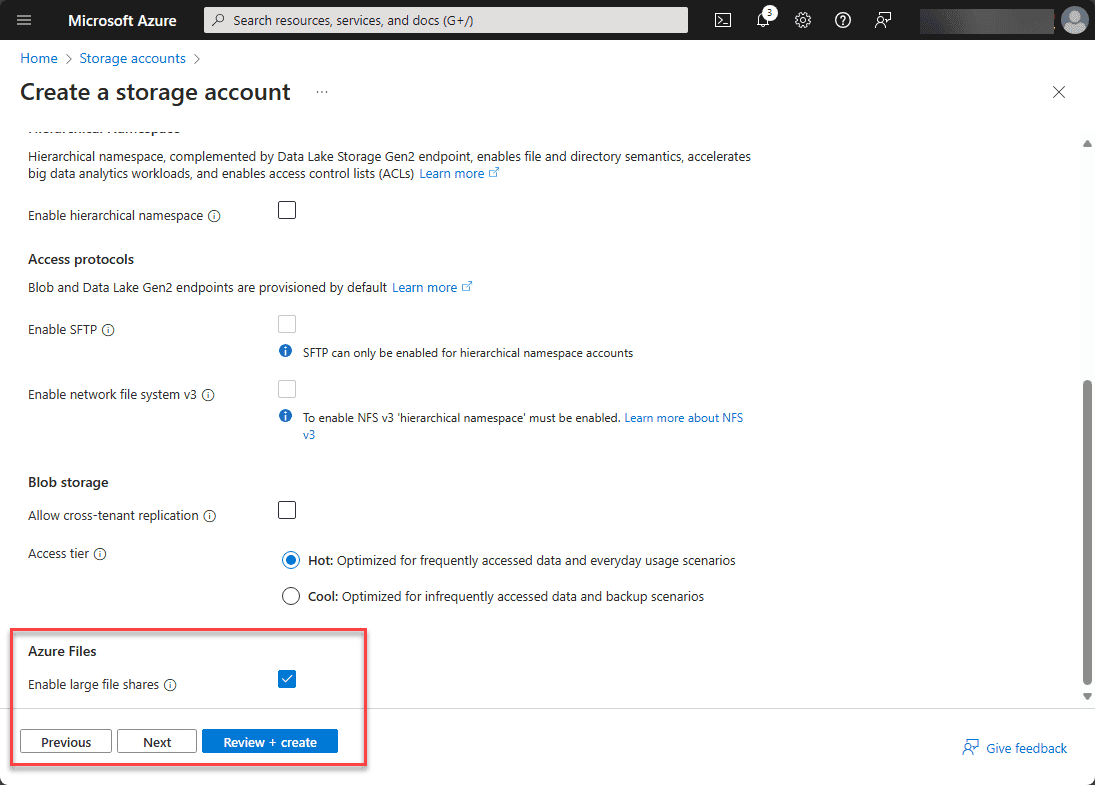Viewport: 1095px width, 785px height.
Task: Click the external link icon after ACLs Learn more
Action: (x=494, y=173)
